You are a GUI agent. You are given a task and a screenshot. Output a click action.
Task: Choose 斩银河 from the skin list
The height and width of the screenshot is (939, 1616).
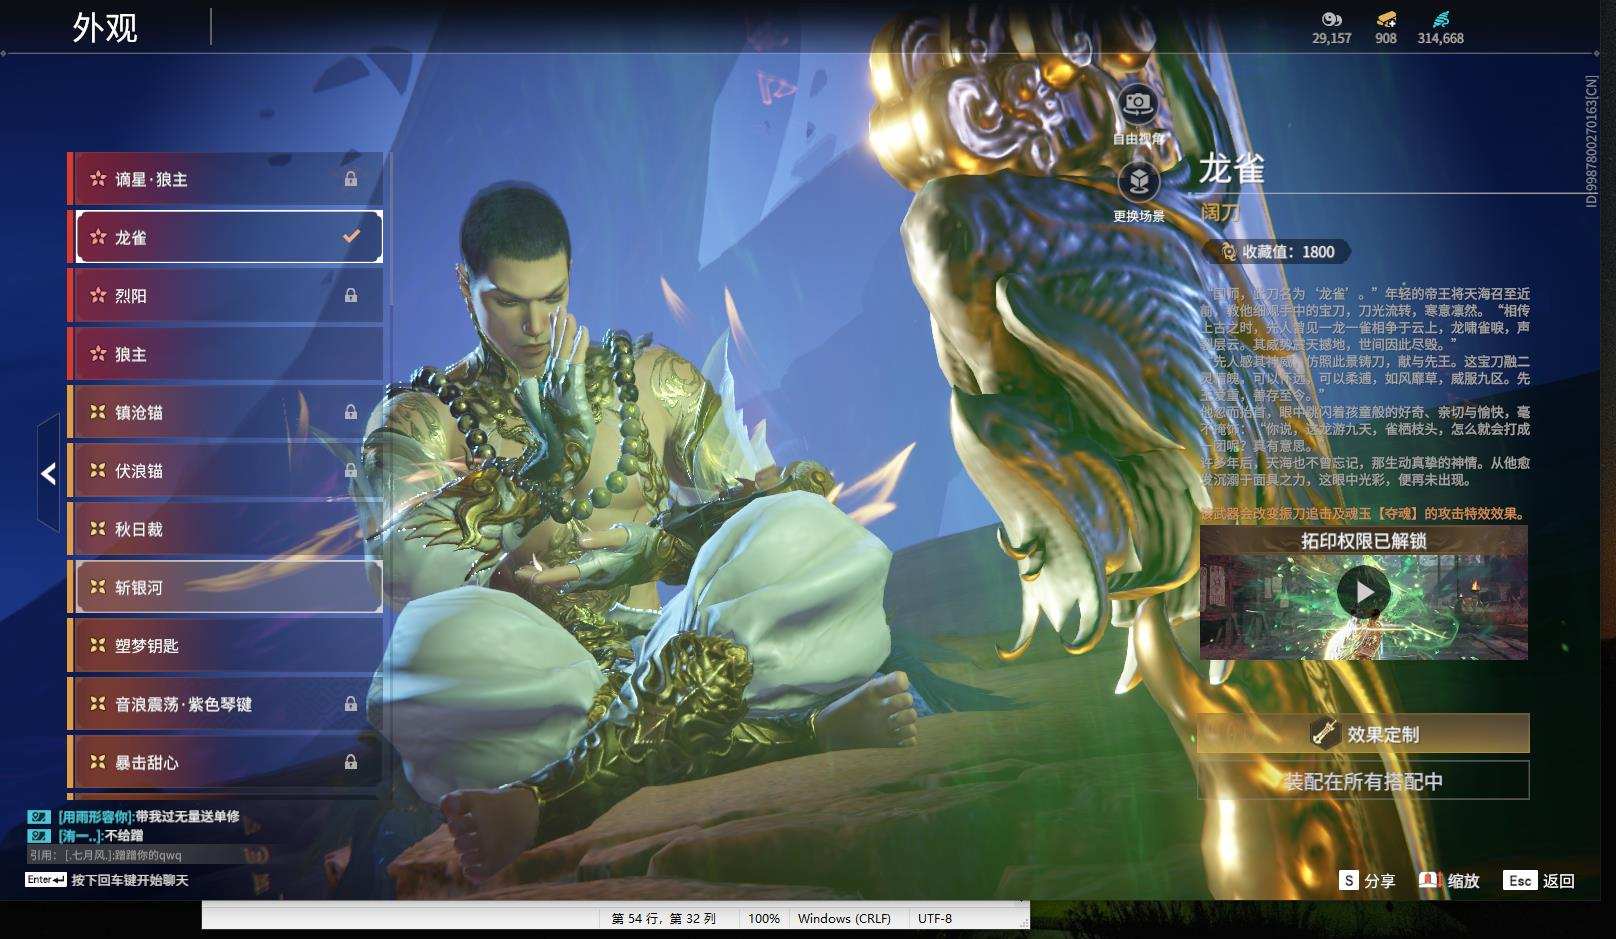click(x=226, y=587)
